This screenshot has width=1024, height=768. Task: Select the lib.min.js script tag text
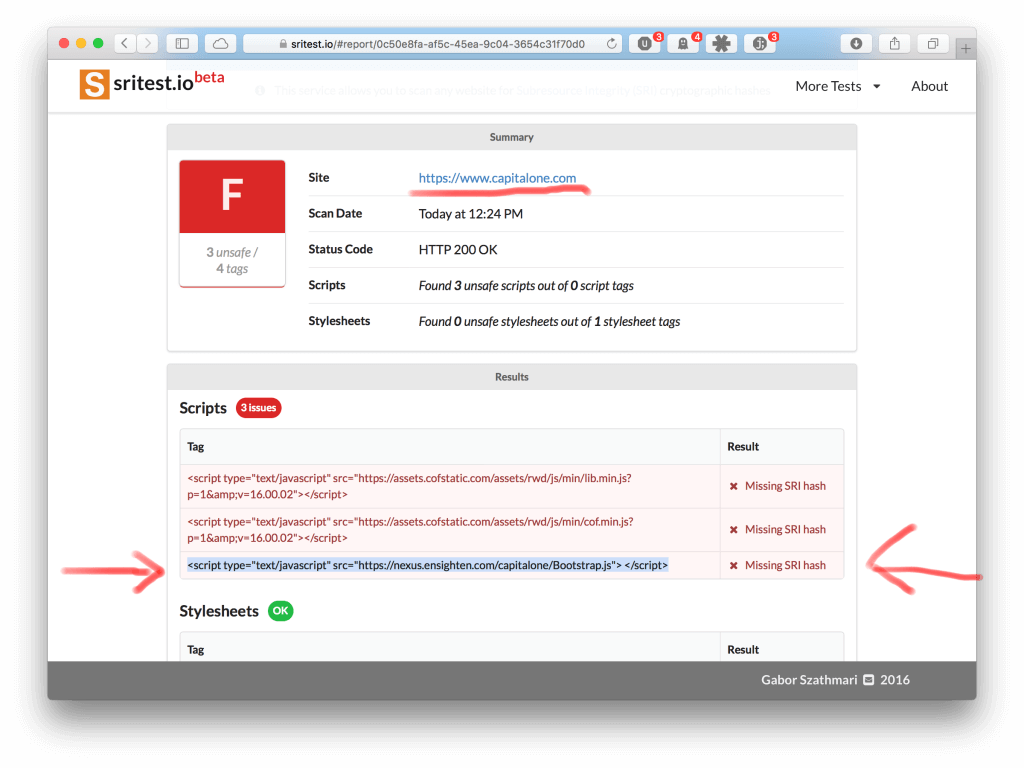point(409,487)
